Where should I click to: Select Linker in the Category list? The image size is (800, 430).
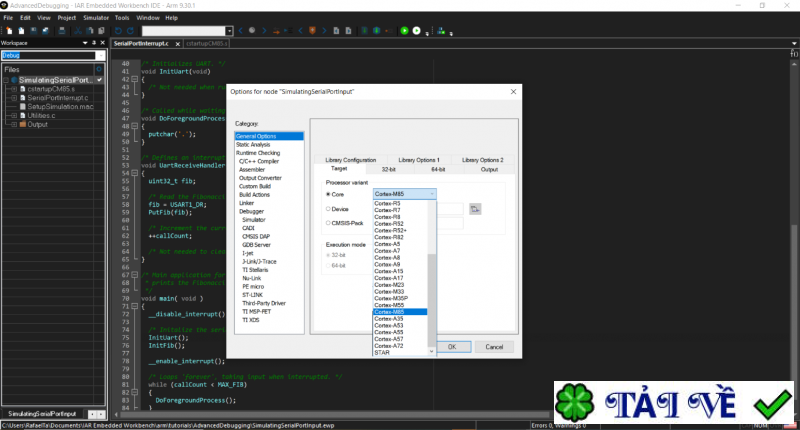click(x=247, y=205)
